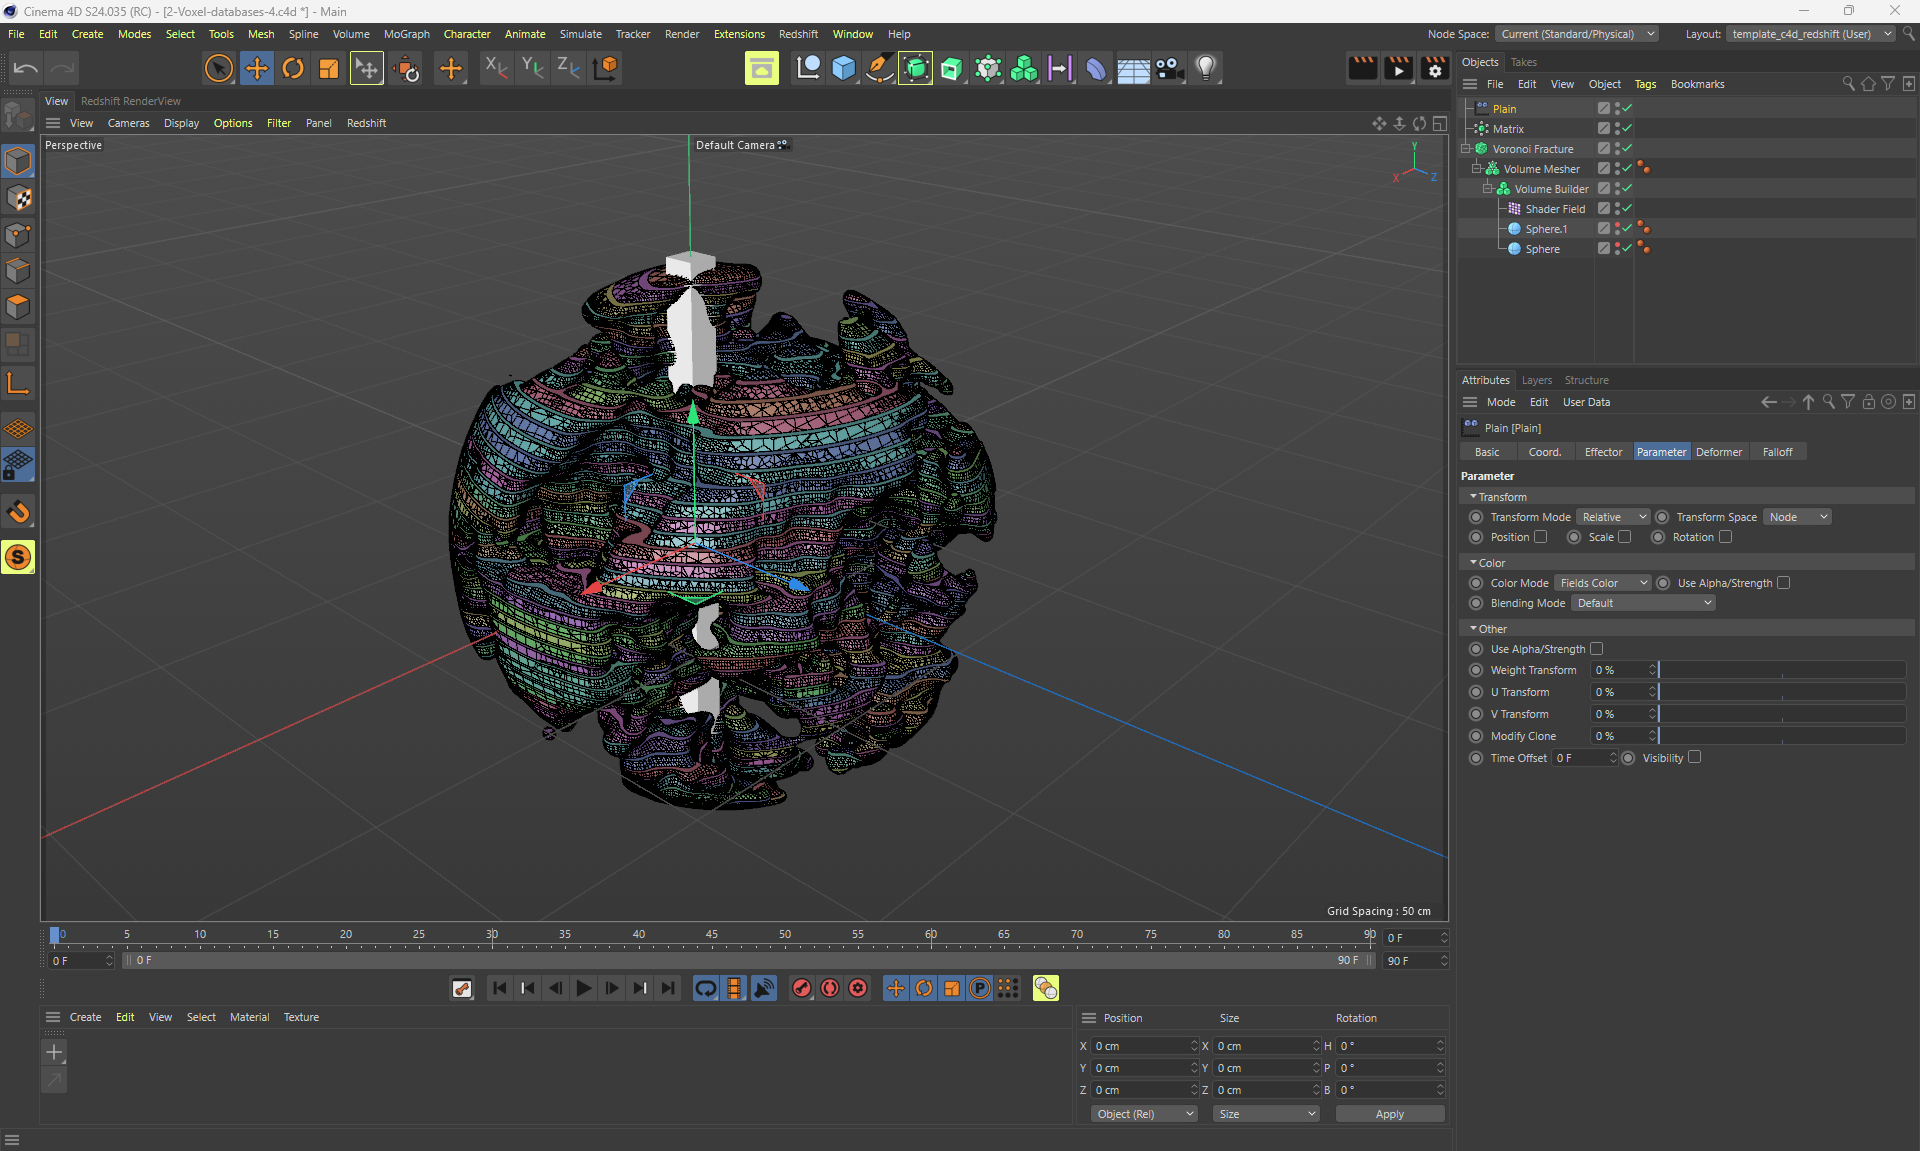The width and height of the screenshot is (1920, 1151).
Task: Collapse the Voronoi Fracture tree node
Action: [1466, 149]
